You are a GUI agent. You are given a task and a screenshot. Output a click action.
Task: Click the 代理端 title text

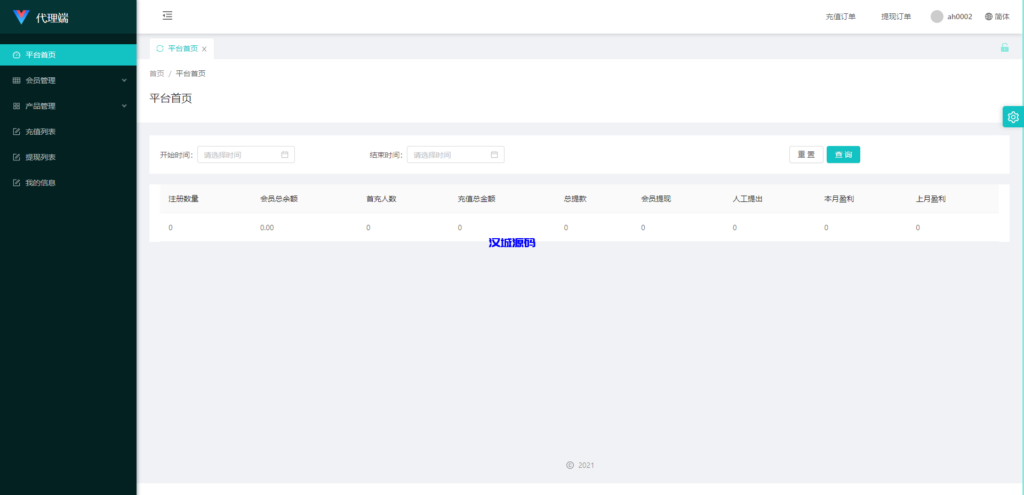tap(52, 18)
